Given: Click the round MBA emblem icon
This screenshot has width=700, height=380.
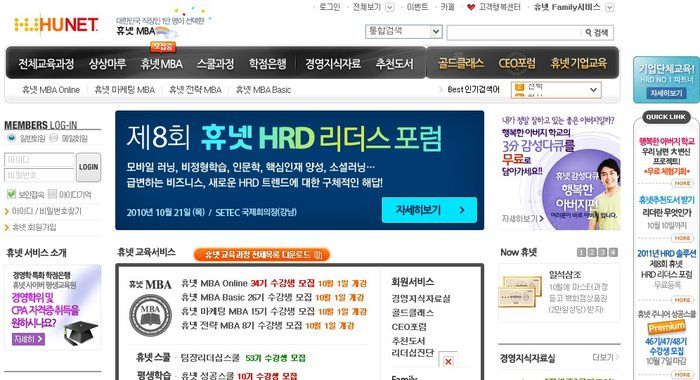Looking at the screenshot, I should (150, 315).
